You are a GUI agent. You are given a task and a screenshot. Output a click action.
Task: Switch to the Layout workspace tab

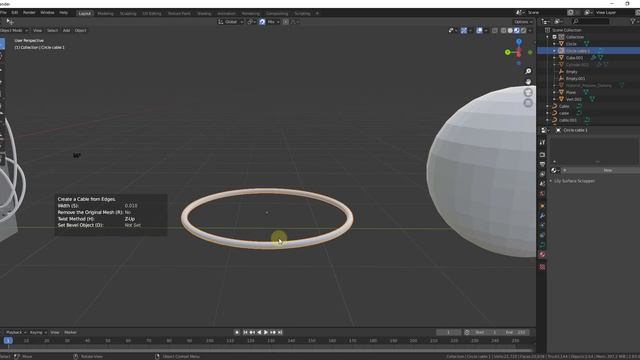click(x=84, y=13)
